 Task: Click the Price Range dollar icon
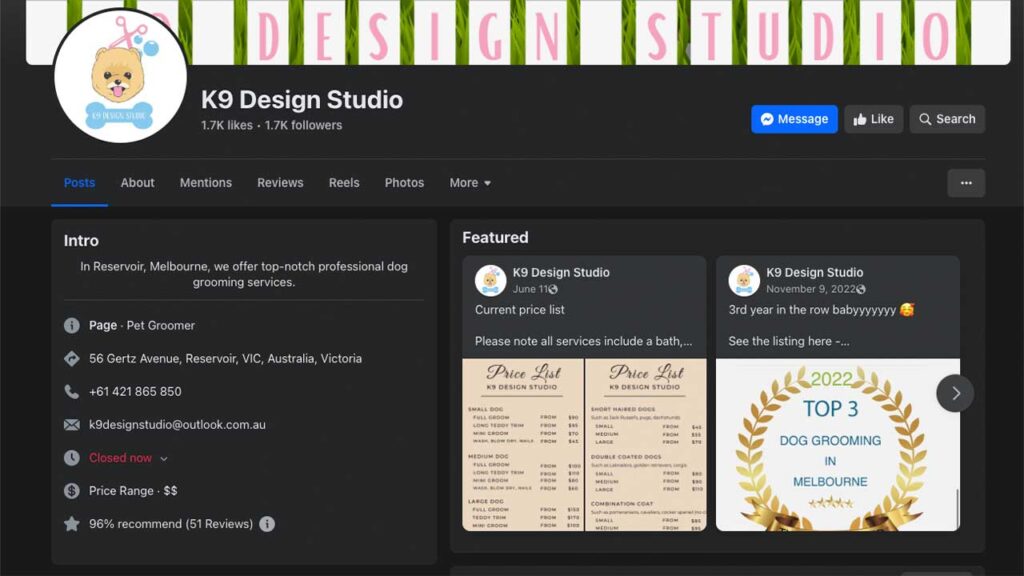[72, 490]
